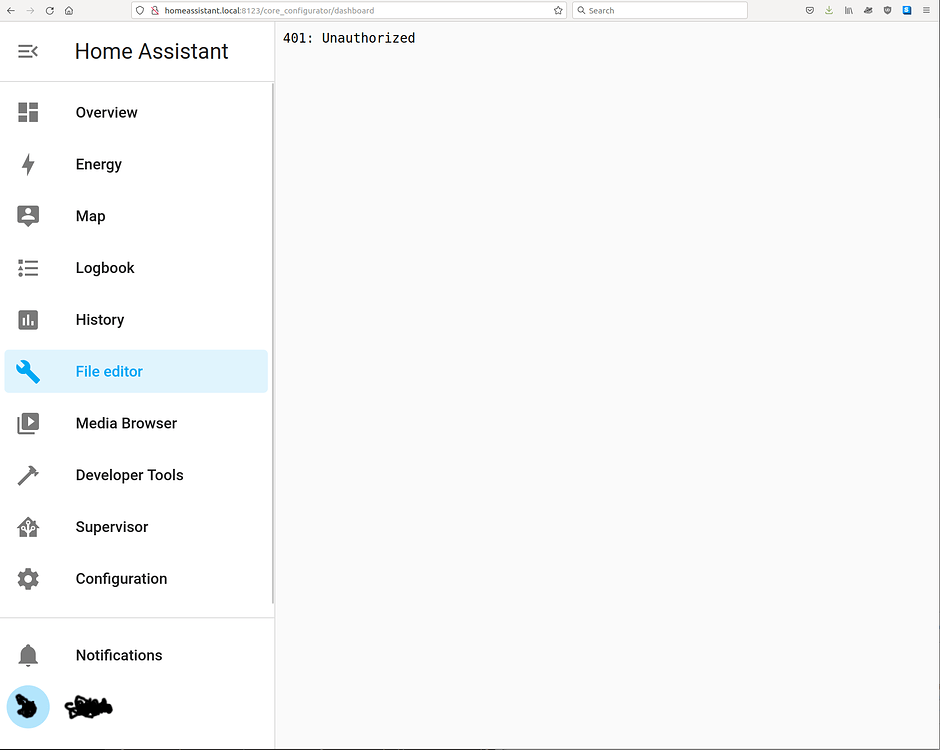Image resolution: width=940 pixels, height=750 pixels.
Task: Collapse the sidebar with the menu toggle
Action: click(27, 51)
